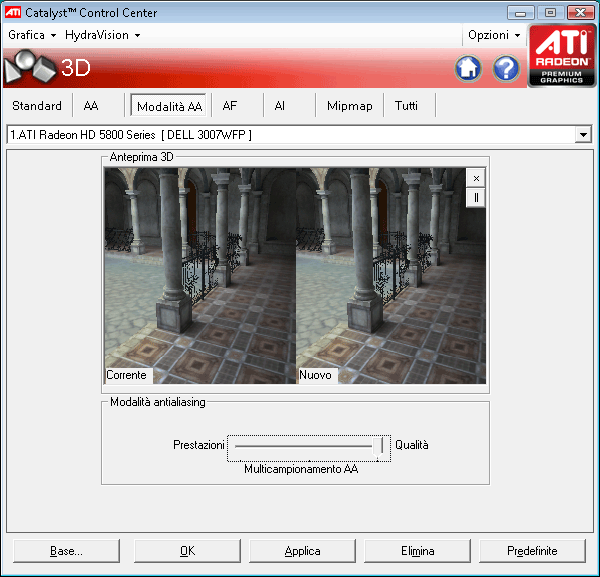Close the Catalyst Control Center window

point(580,13)
